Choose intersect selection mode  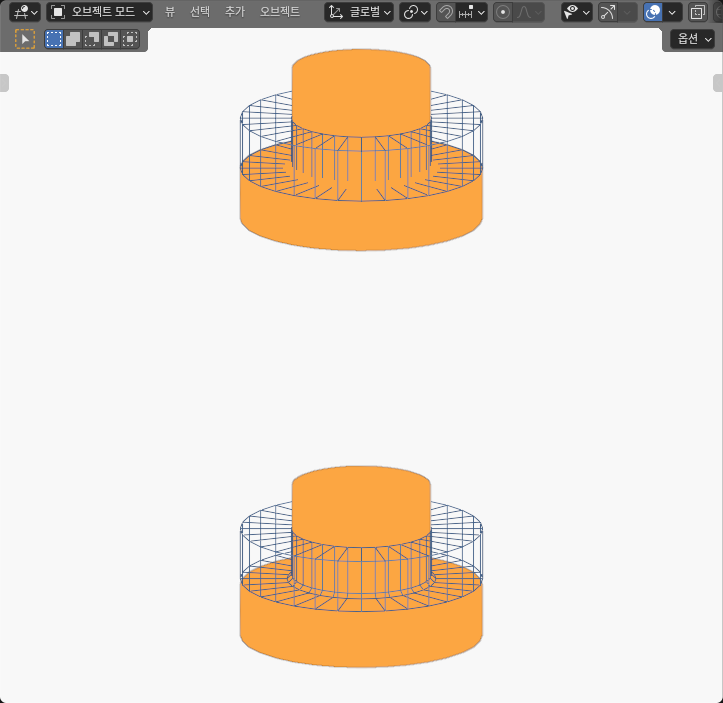point(130,39)
